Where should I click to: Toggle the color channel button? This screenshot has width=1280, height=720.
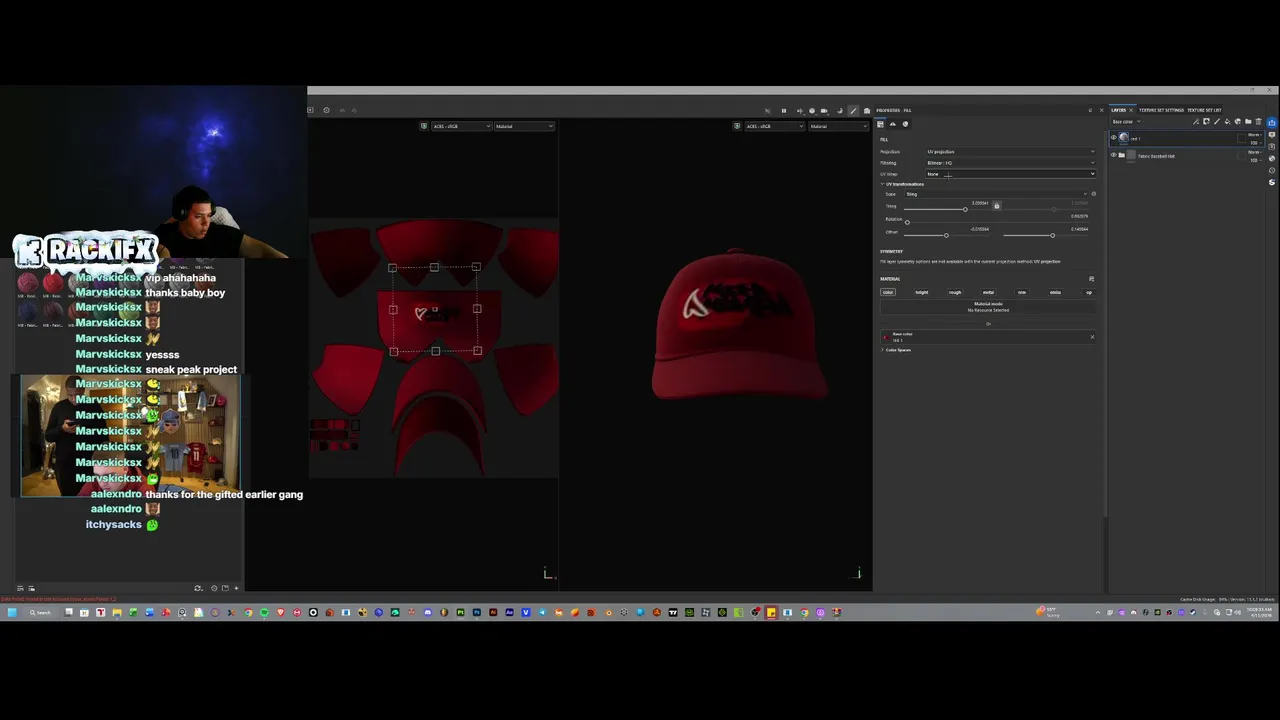(888, 292)
